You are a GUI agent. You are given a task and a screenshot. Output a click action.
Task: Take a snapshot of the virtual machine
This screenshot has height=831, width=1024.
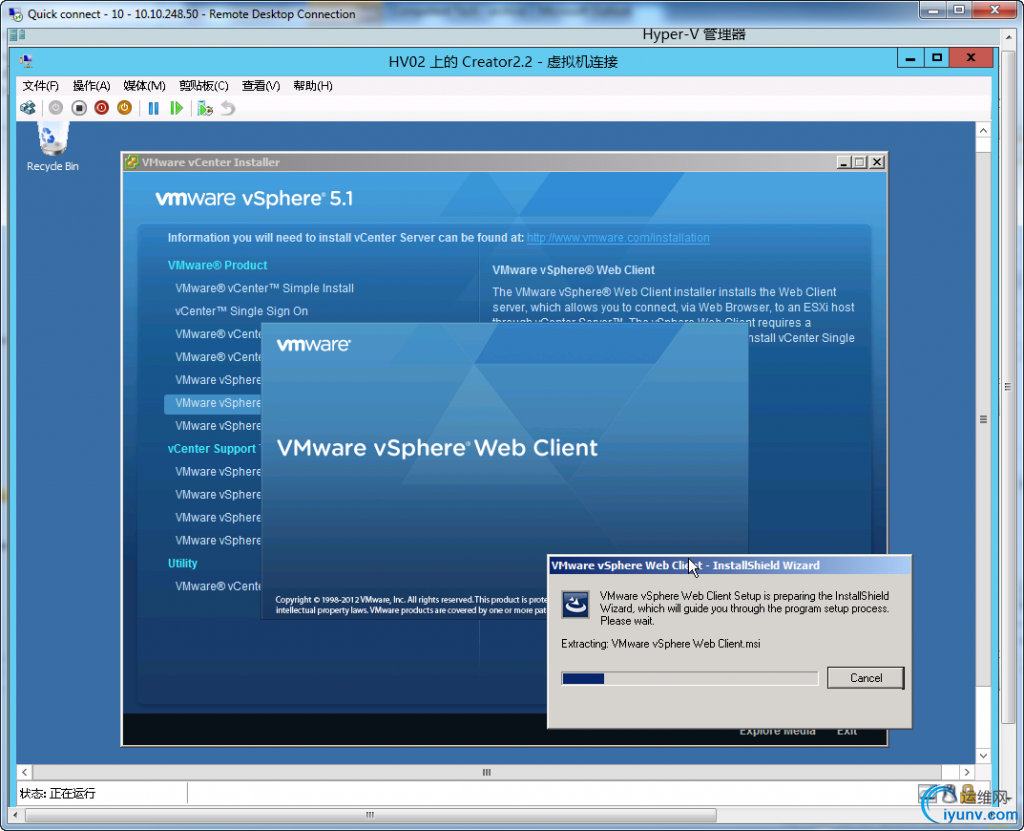tap(205, 108)
